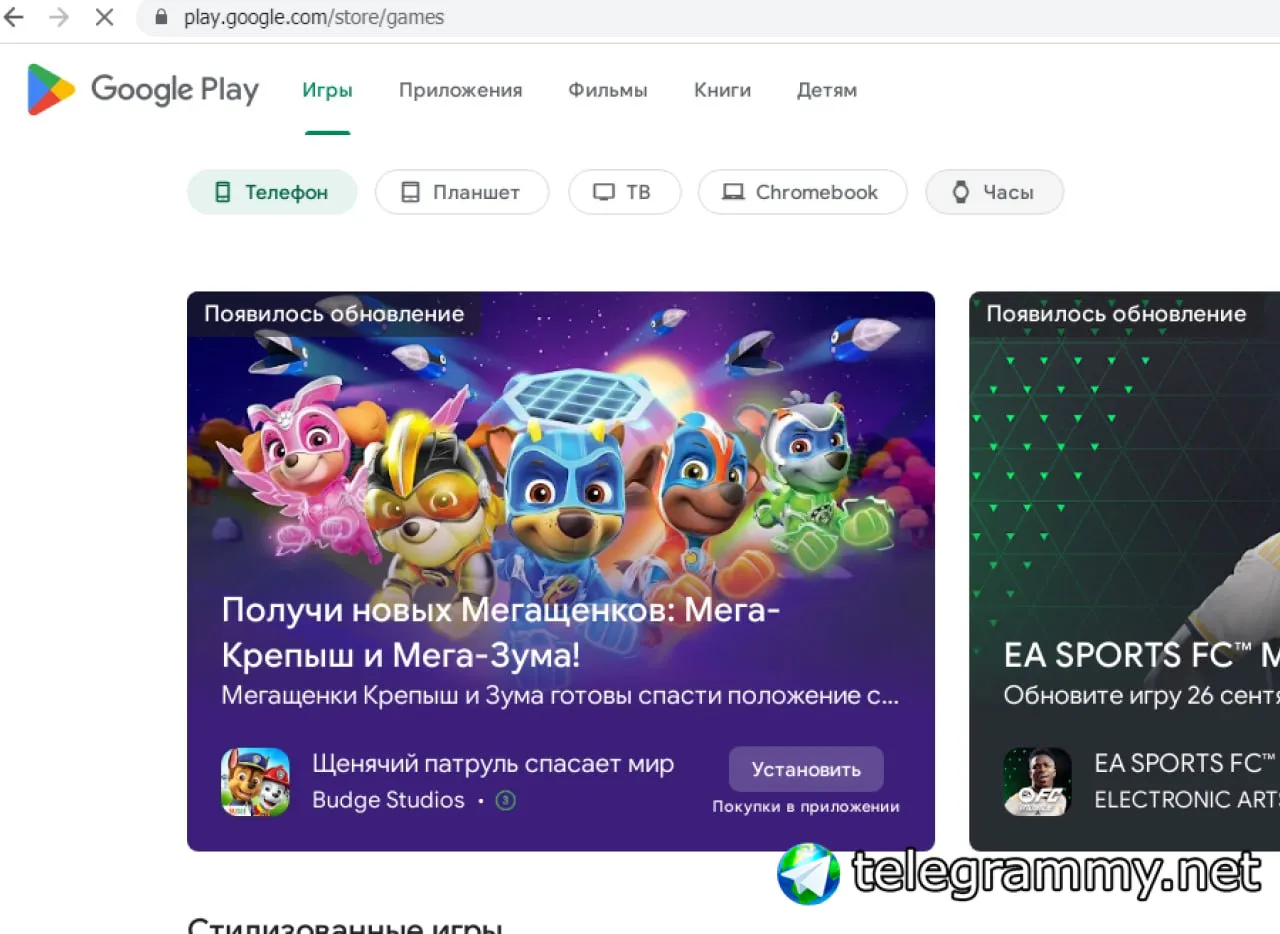Click the Google Play logo

(143, 90)
